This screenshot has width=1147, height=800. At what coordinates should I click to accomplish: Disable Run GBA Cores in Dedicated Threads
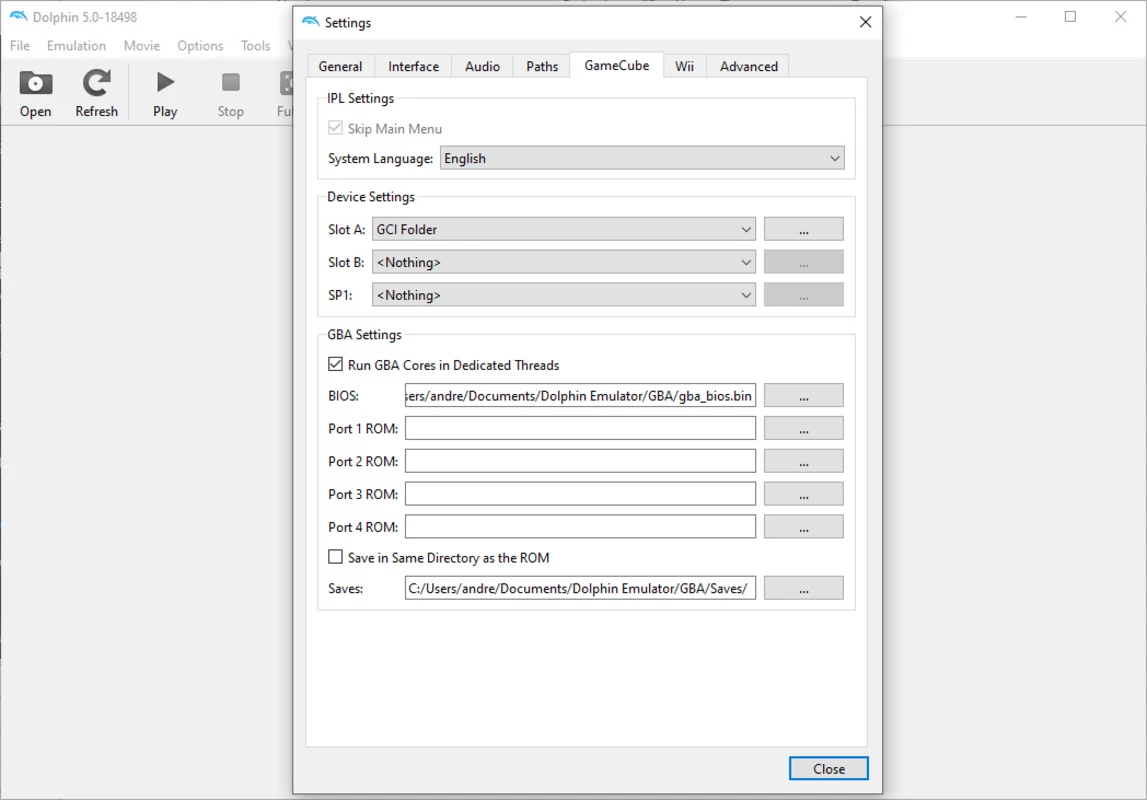336,365
